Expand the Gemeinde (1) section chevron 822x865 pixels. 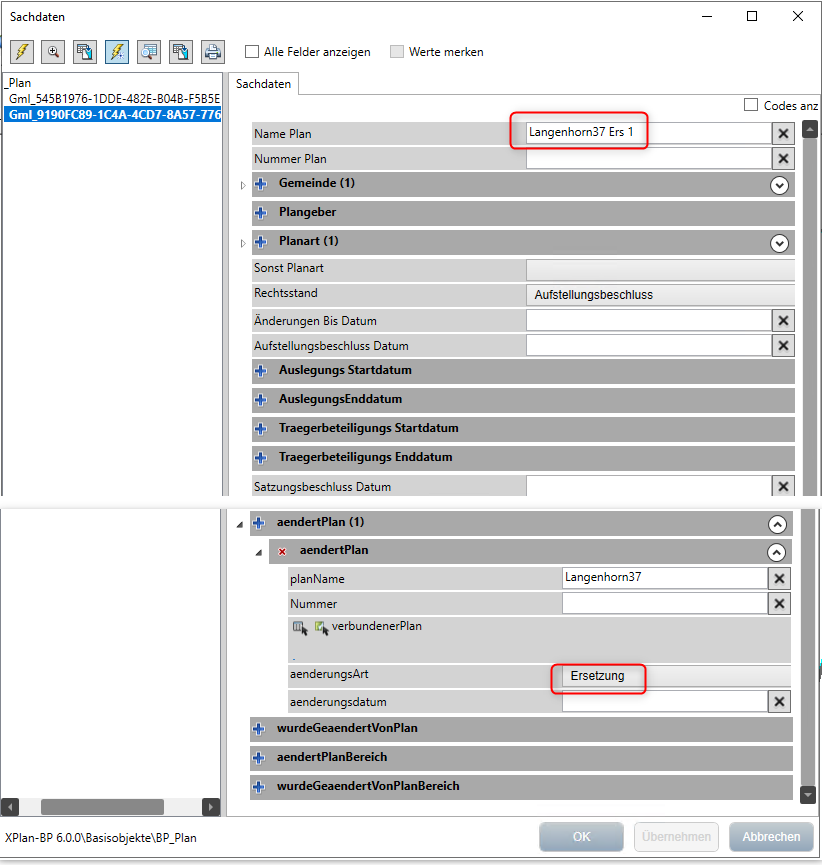(x=779, y=185)
